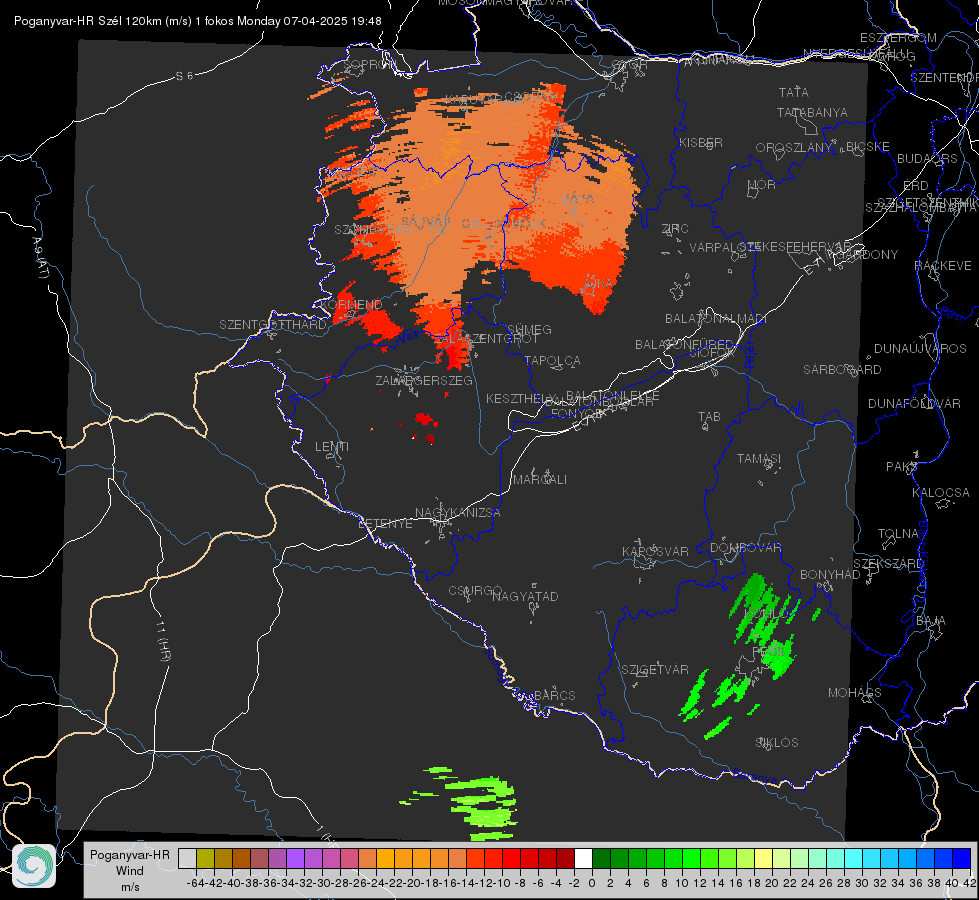The image size is (979, 900).
Task: Select the DUNAÚJVÁROS label
Action: tap(920, 349)
